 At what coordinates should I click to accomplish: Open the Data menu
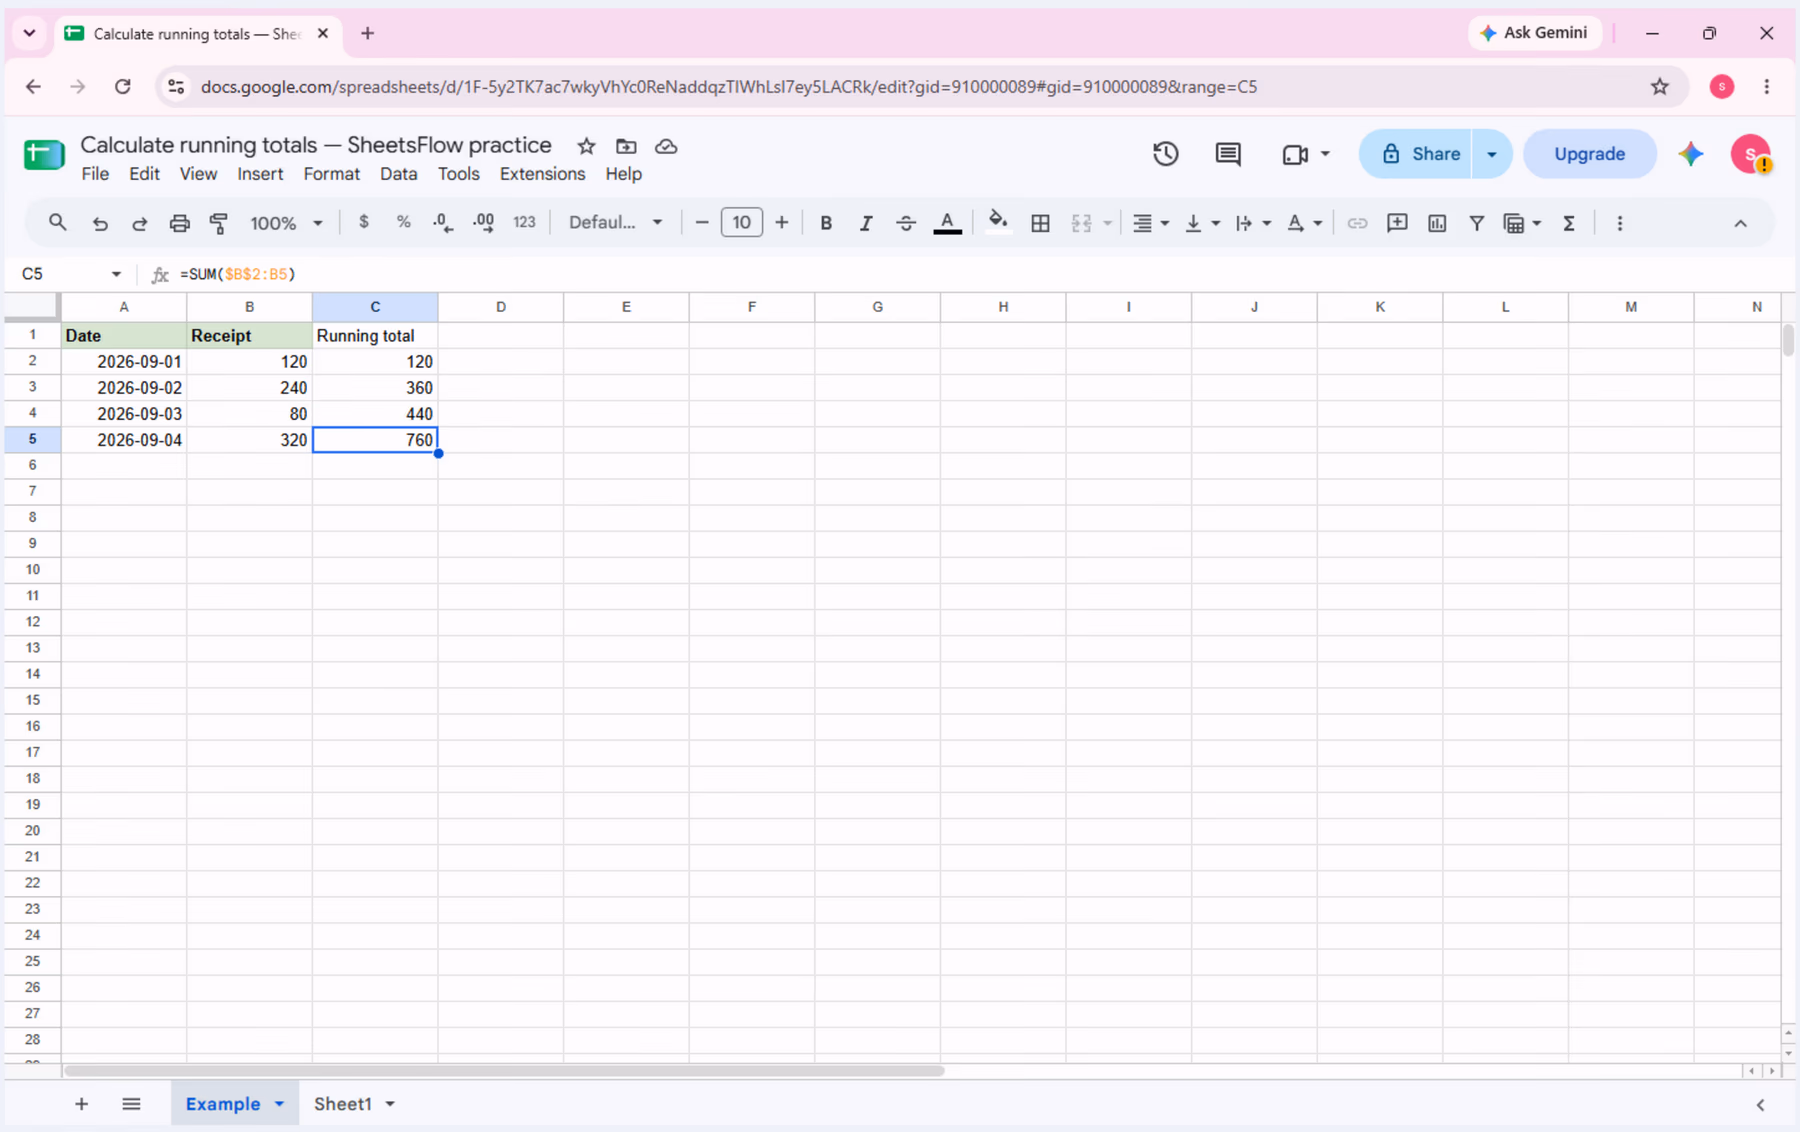pos(398,174)
